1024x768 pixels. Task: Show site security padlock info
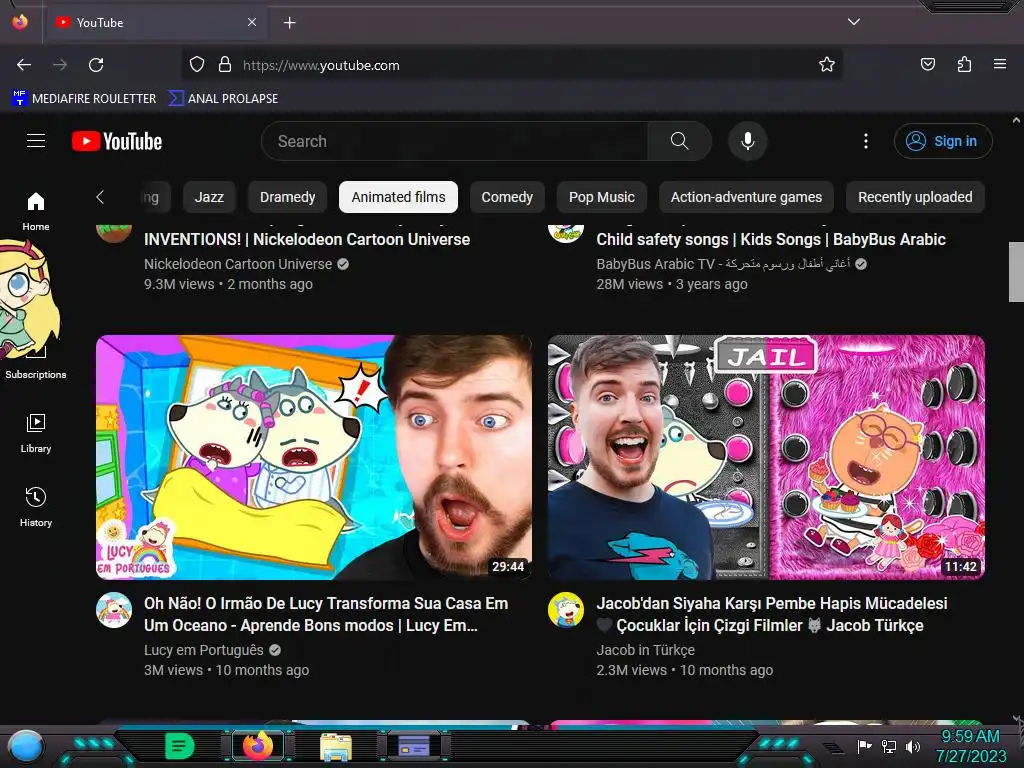pos(225,65)
